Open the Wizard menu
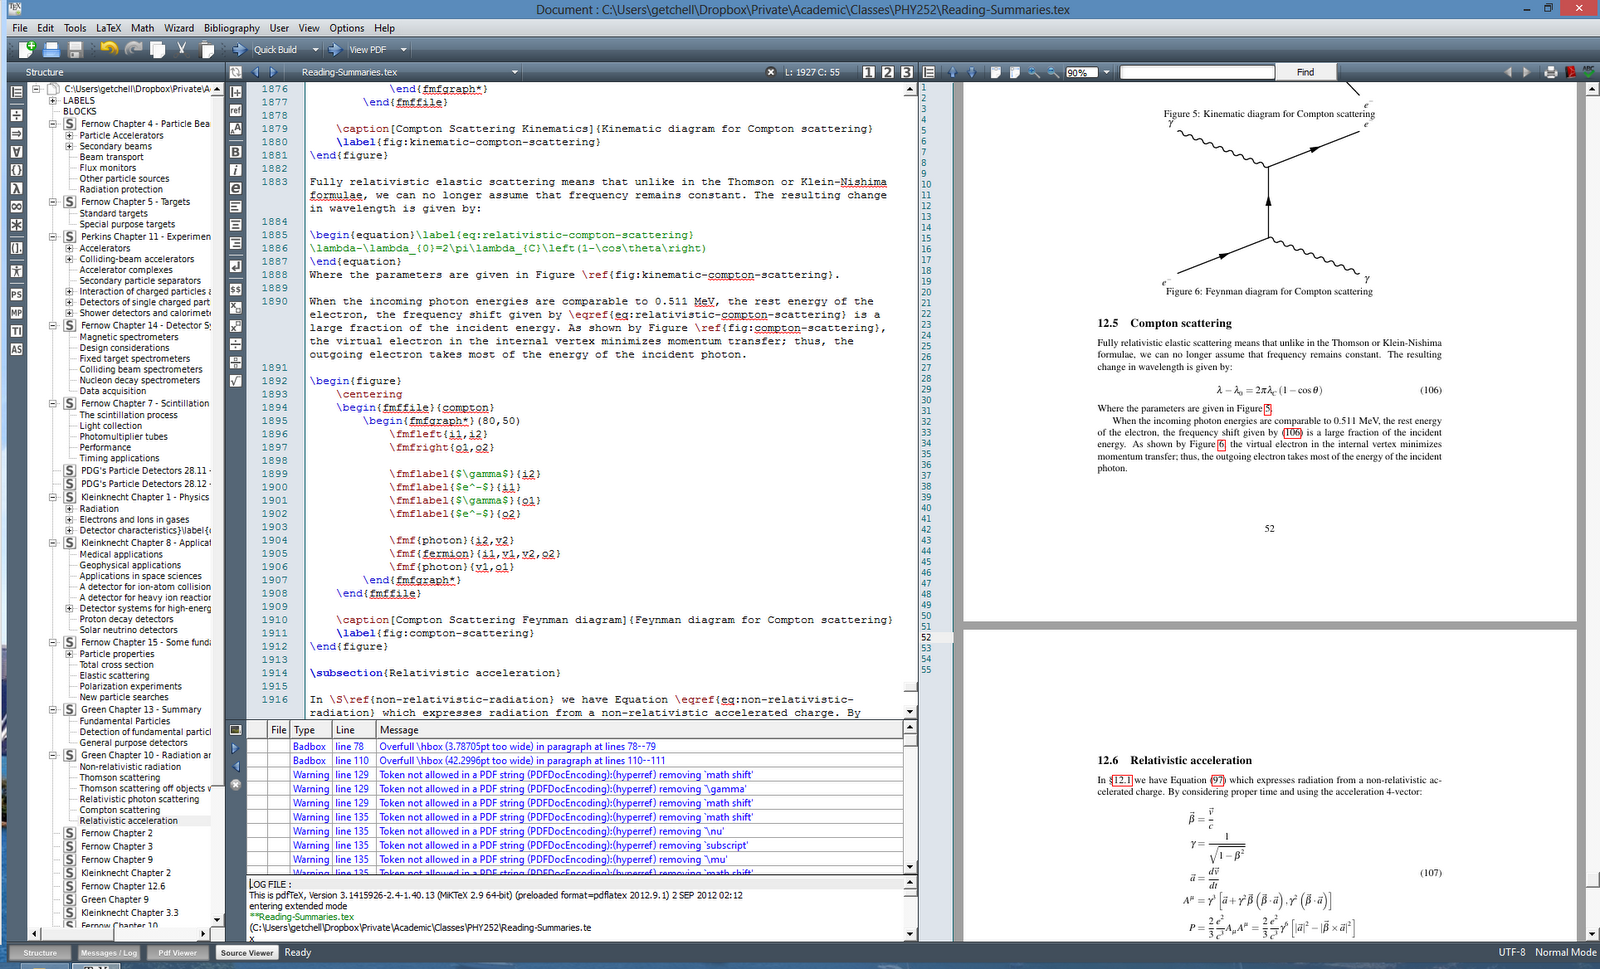 [179, 28]
